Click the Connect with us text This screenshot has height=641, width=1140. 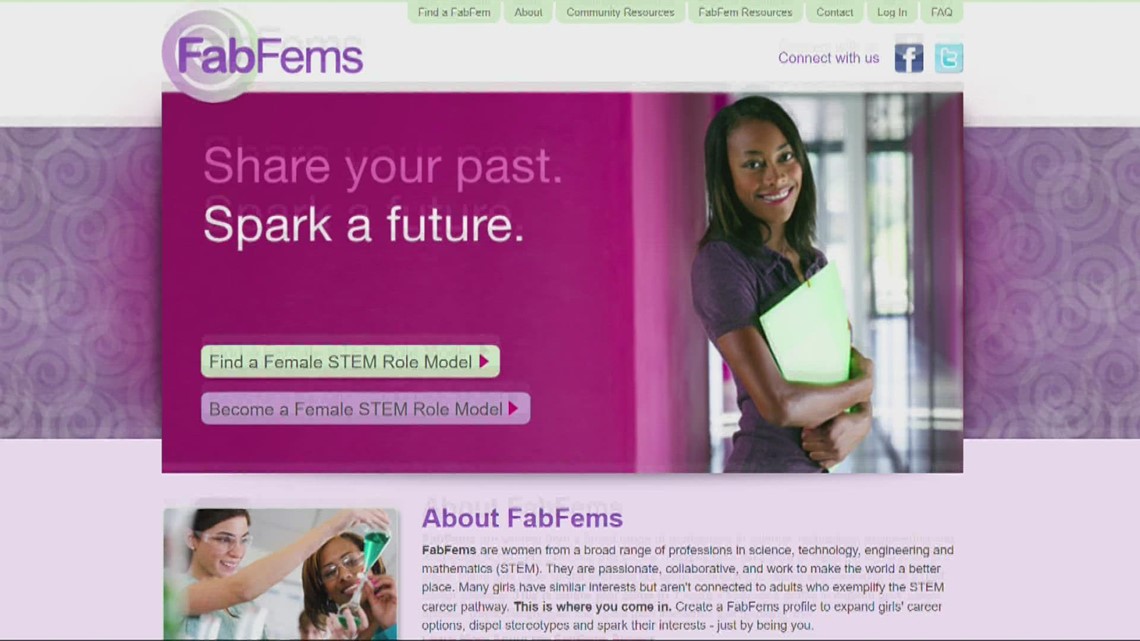click(x=828, y=58)
